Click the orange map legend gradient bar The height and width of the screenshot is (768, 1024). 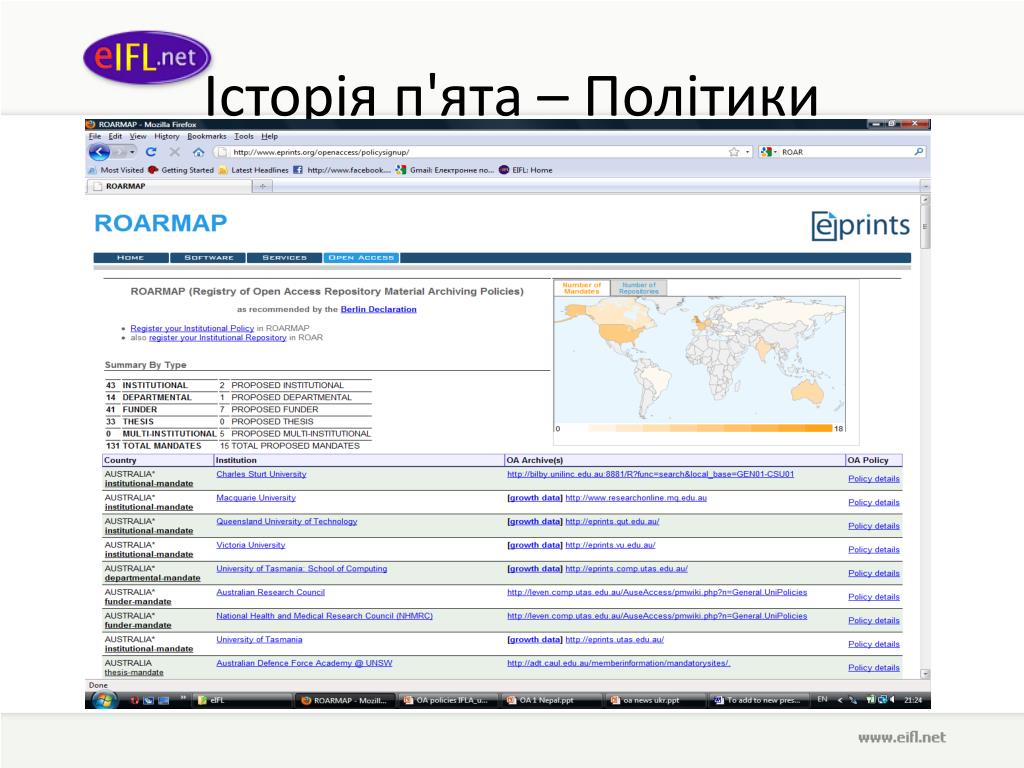tap(709, 429)
